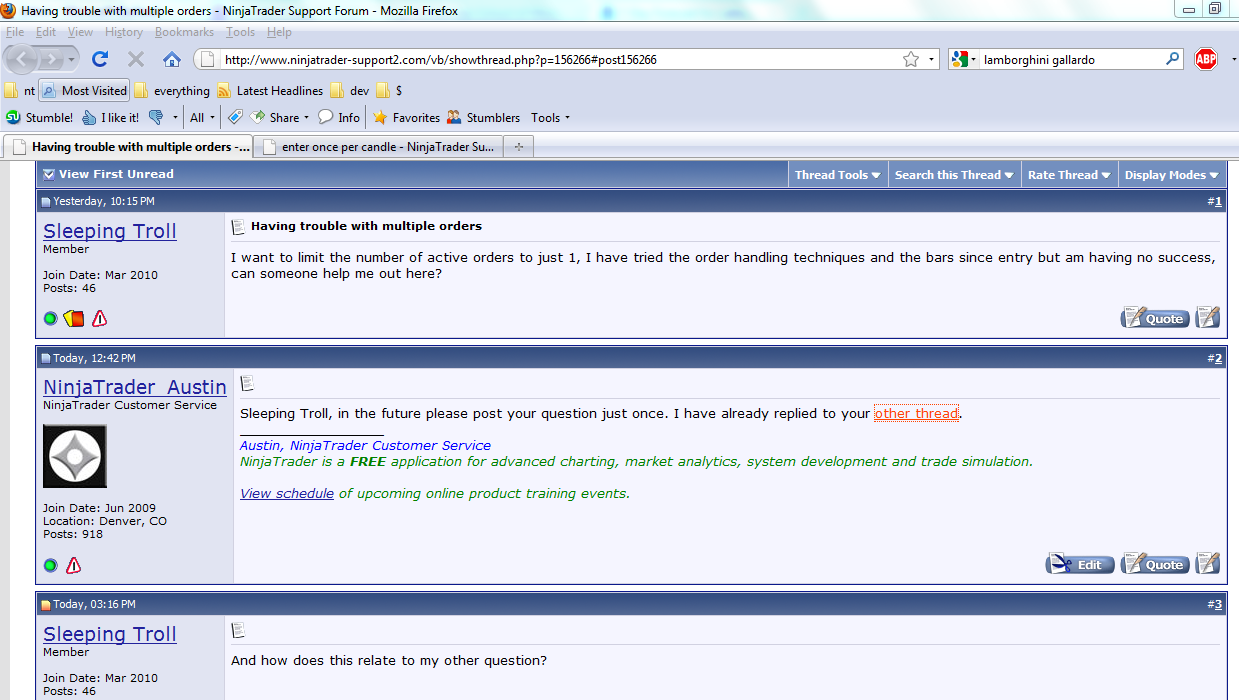Open the History menu

click(x=123, y=32)
